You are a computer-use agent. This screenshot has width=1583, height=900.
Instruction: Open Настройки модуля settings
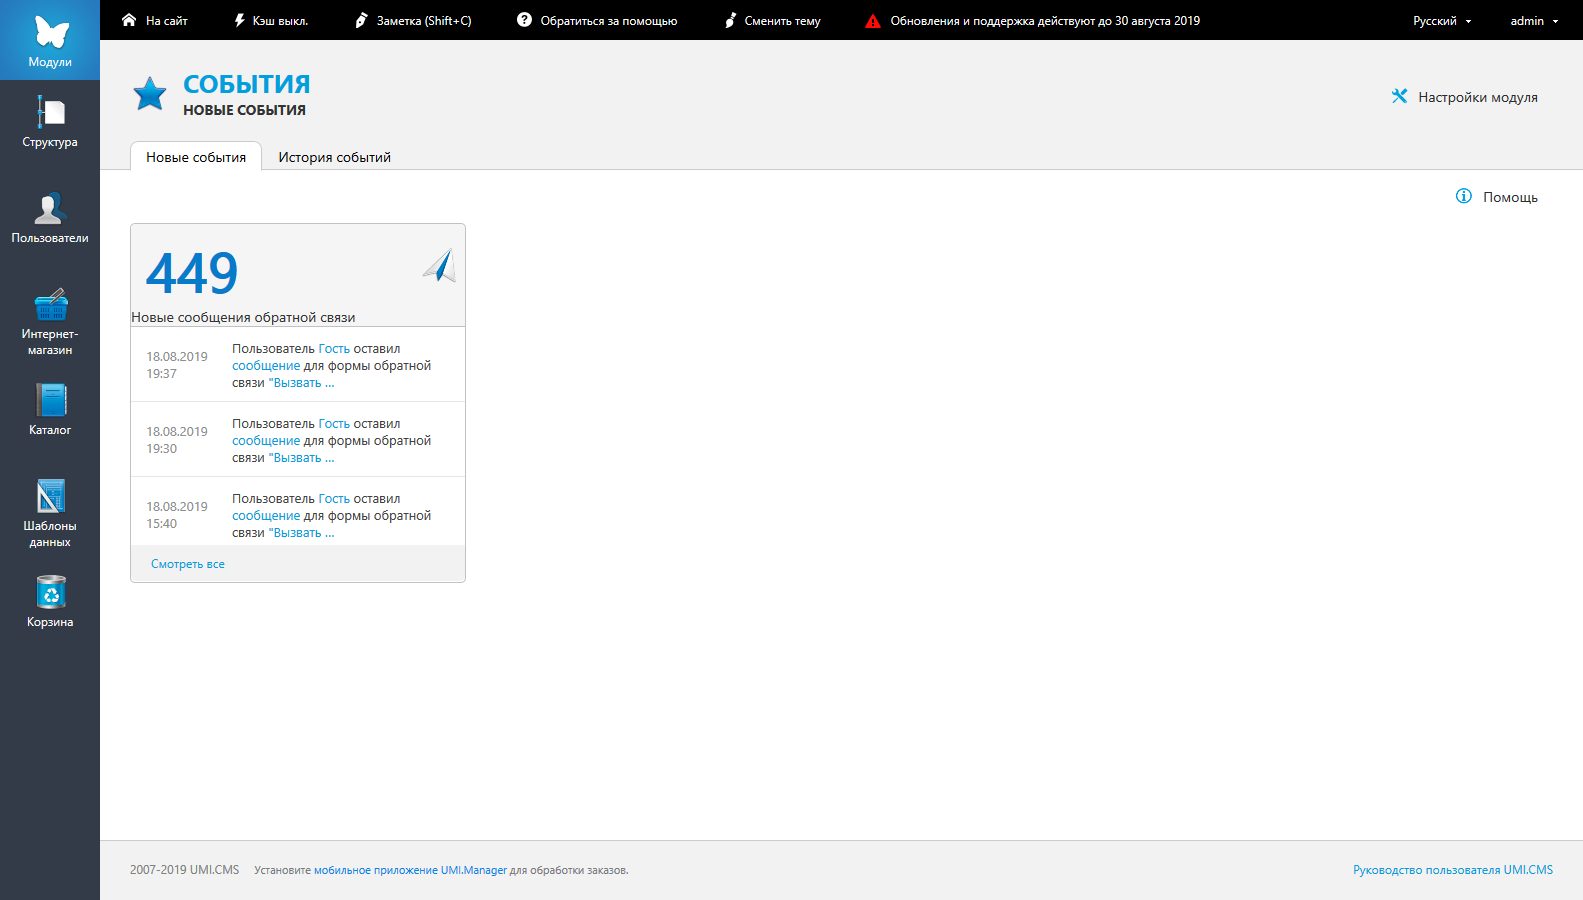(x=1465, y=97)
